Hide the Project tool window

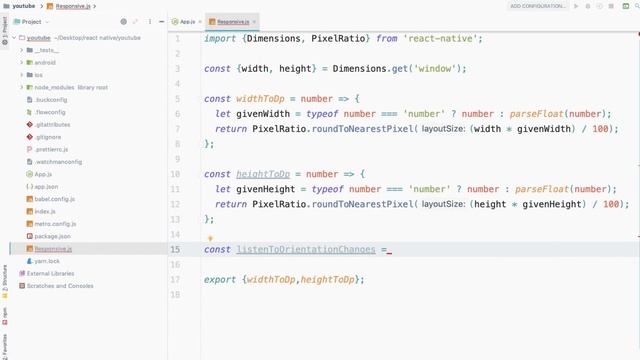click(162, 22)
